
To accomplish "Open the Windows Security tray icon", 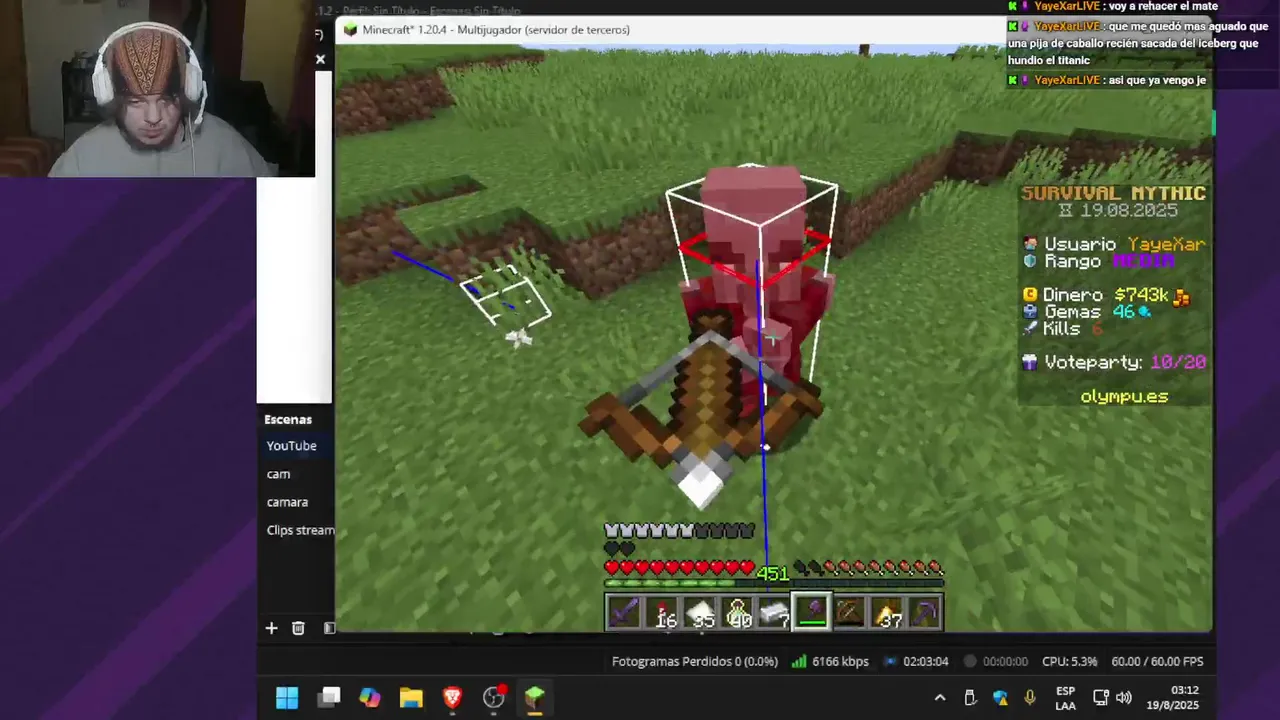I will [1000, 698].
